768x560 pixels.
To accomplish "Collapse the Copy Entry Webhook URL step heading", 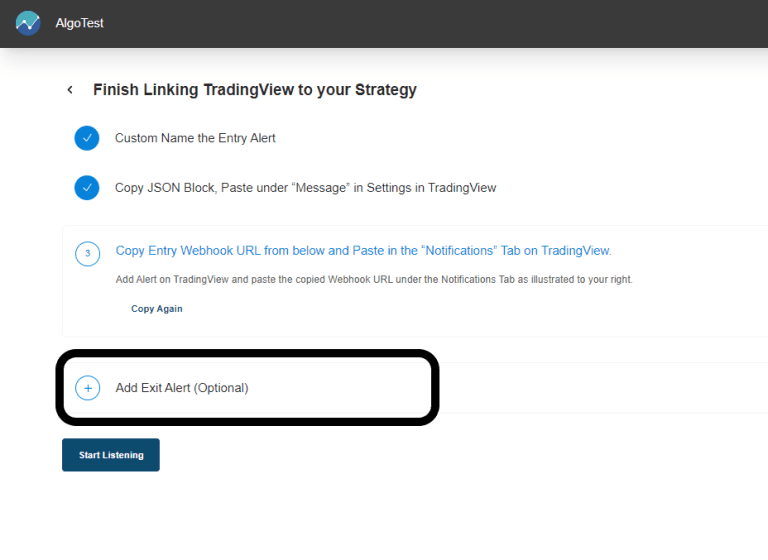I will (x=363, y=250).
